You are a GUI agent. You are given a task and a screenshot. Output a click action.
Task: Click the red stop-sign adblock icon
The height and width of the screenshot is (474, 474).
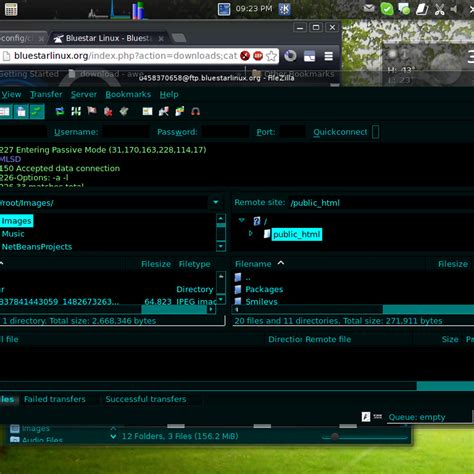[x=258, y=56]
